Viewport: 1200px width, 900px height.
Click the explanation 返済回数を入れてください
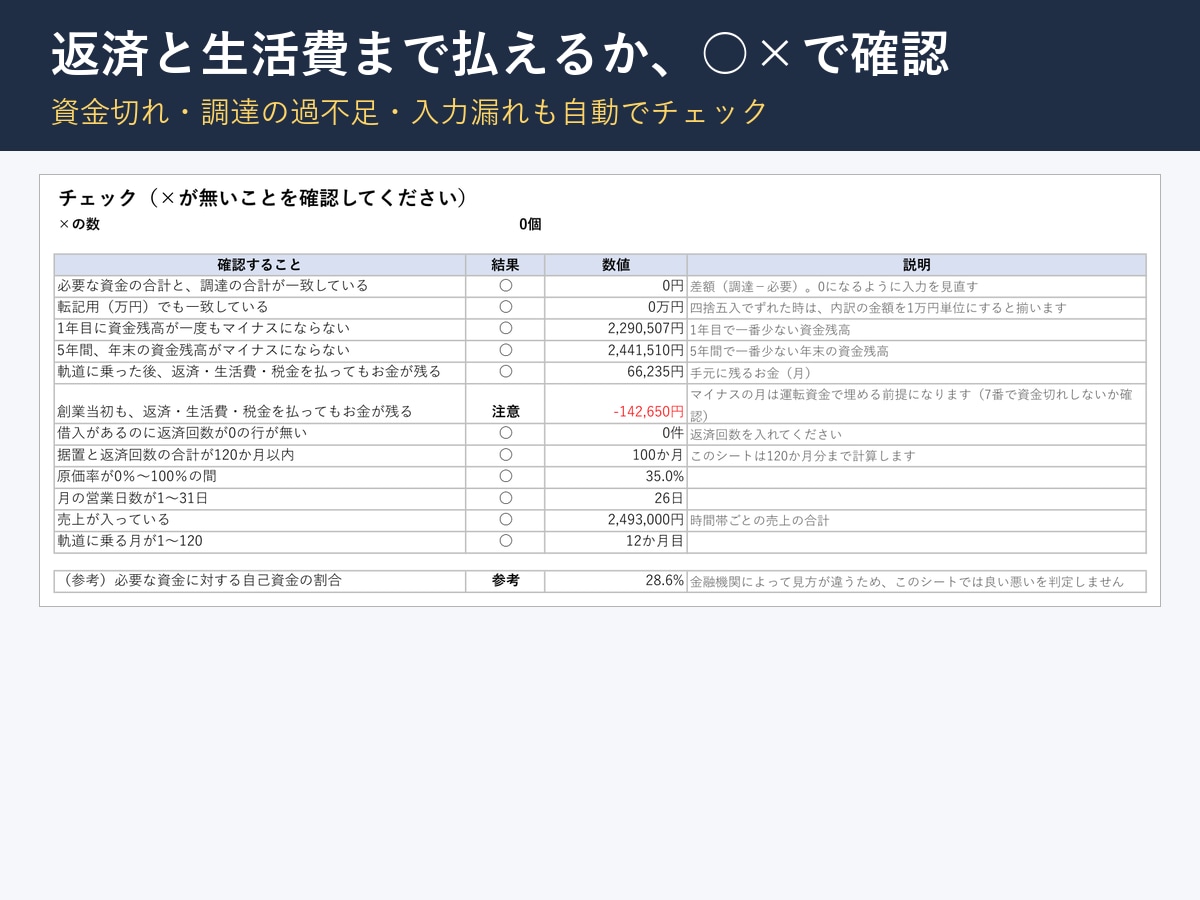pos(766,435)
